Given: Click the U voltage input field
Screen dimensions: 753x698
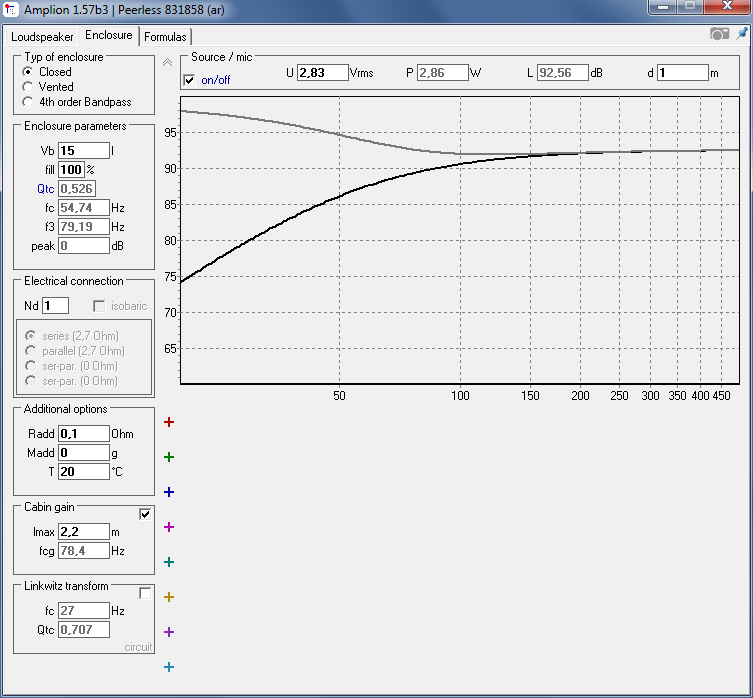Looking at the screenshot, I should (322, 73).
